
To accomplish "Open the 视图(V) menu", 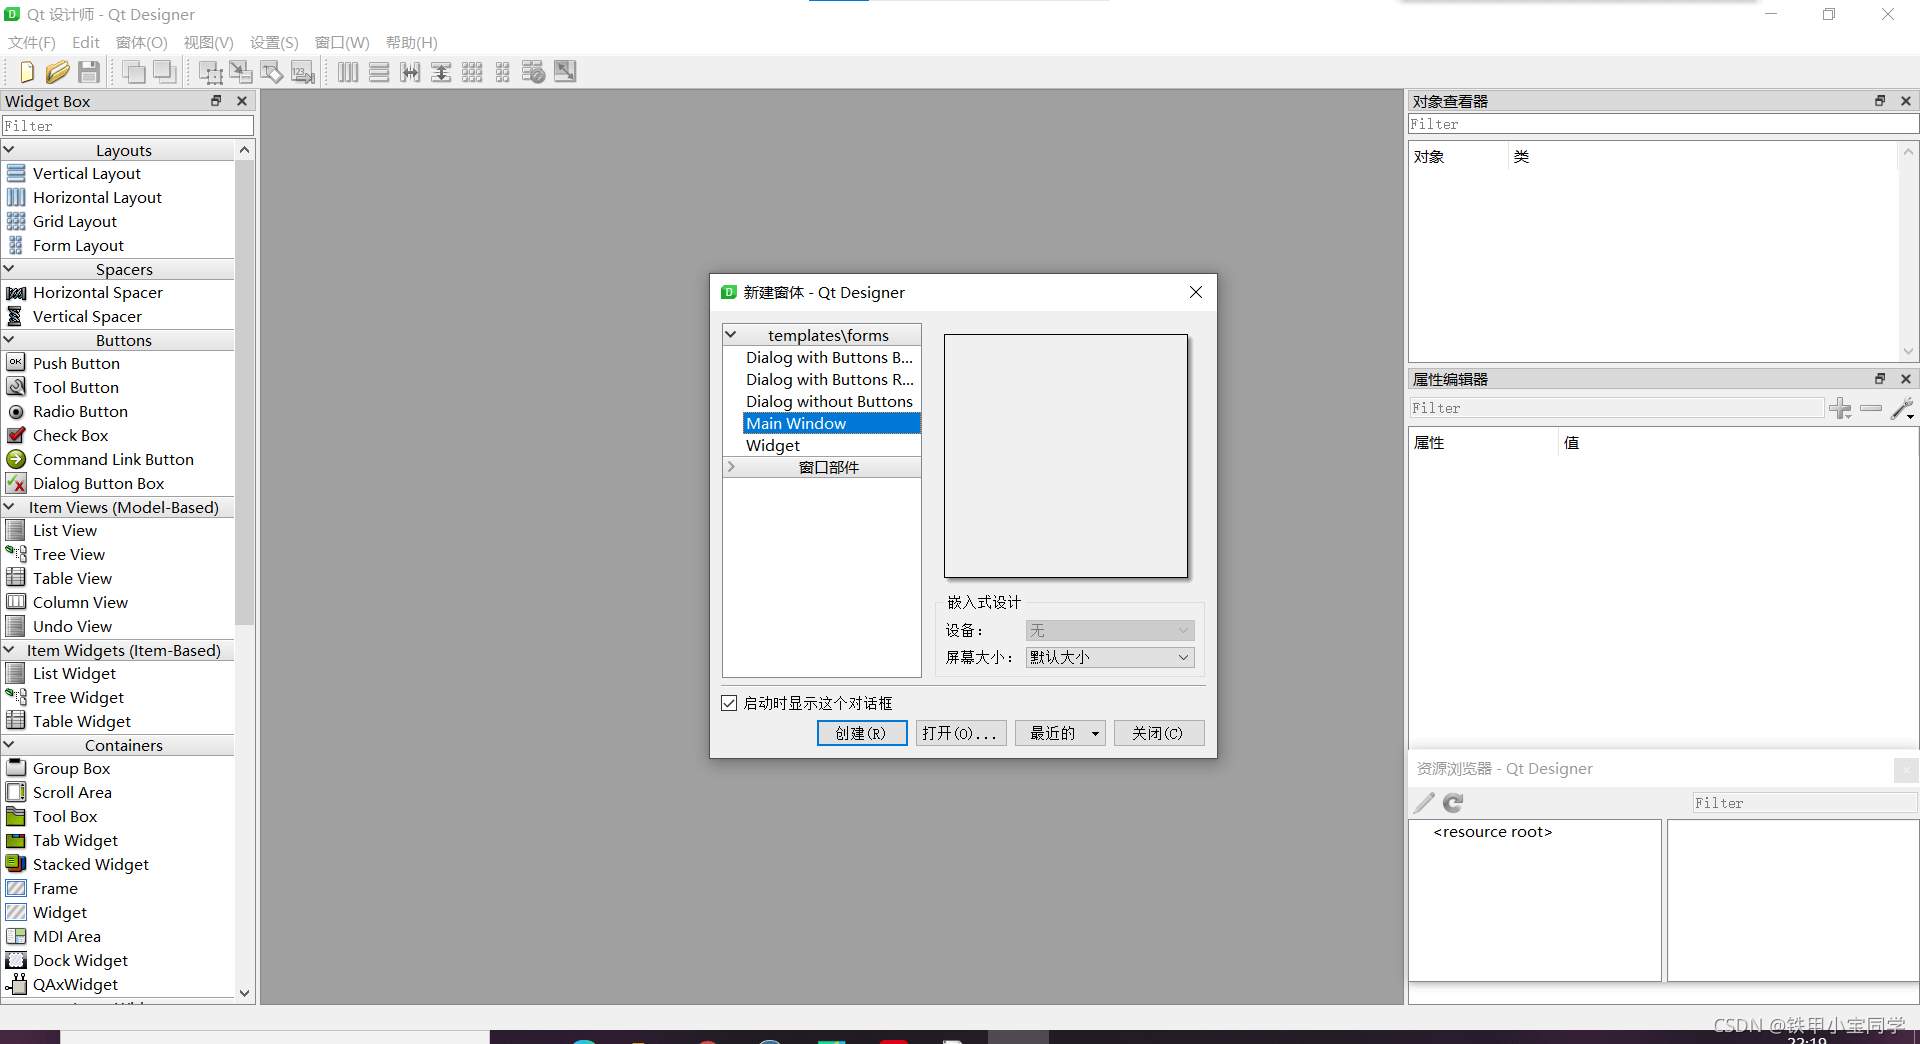I will tap(208, 42).
